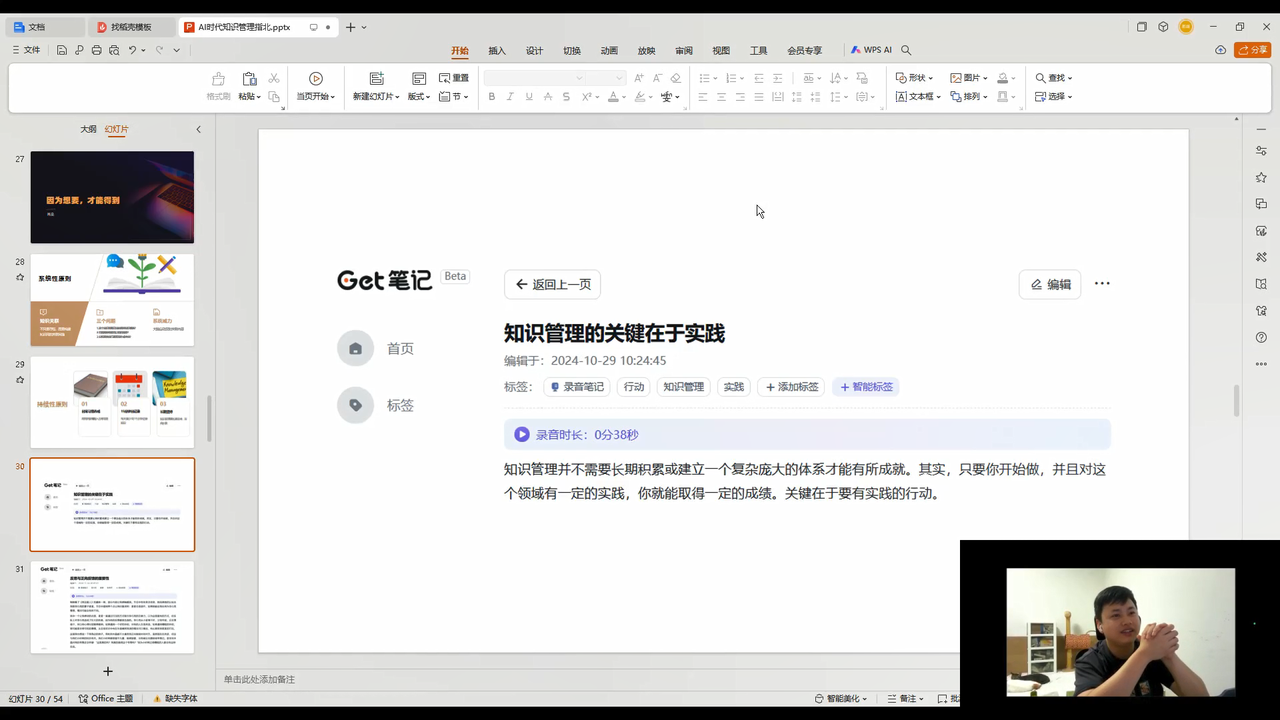
Task: Switch to the Animation (动画) ribbon tab
Action: pyautogui.click(x=609, y=51)
